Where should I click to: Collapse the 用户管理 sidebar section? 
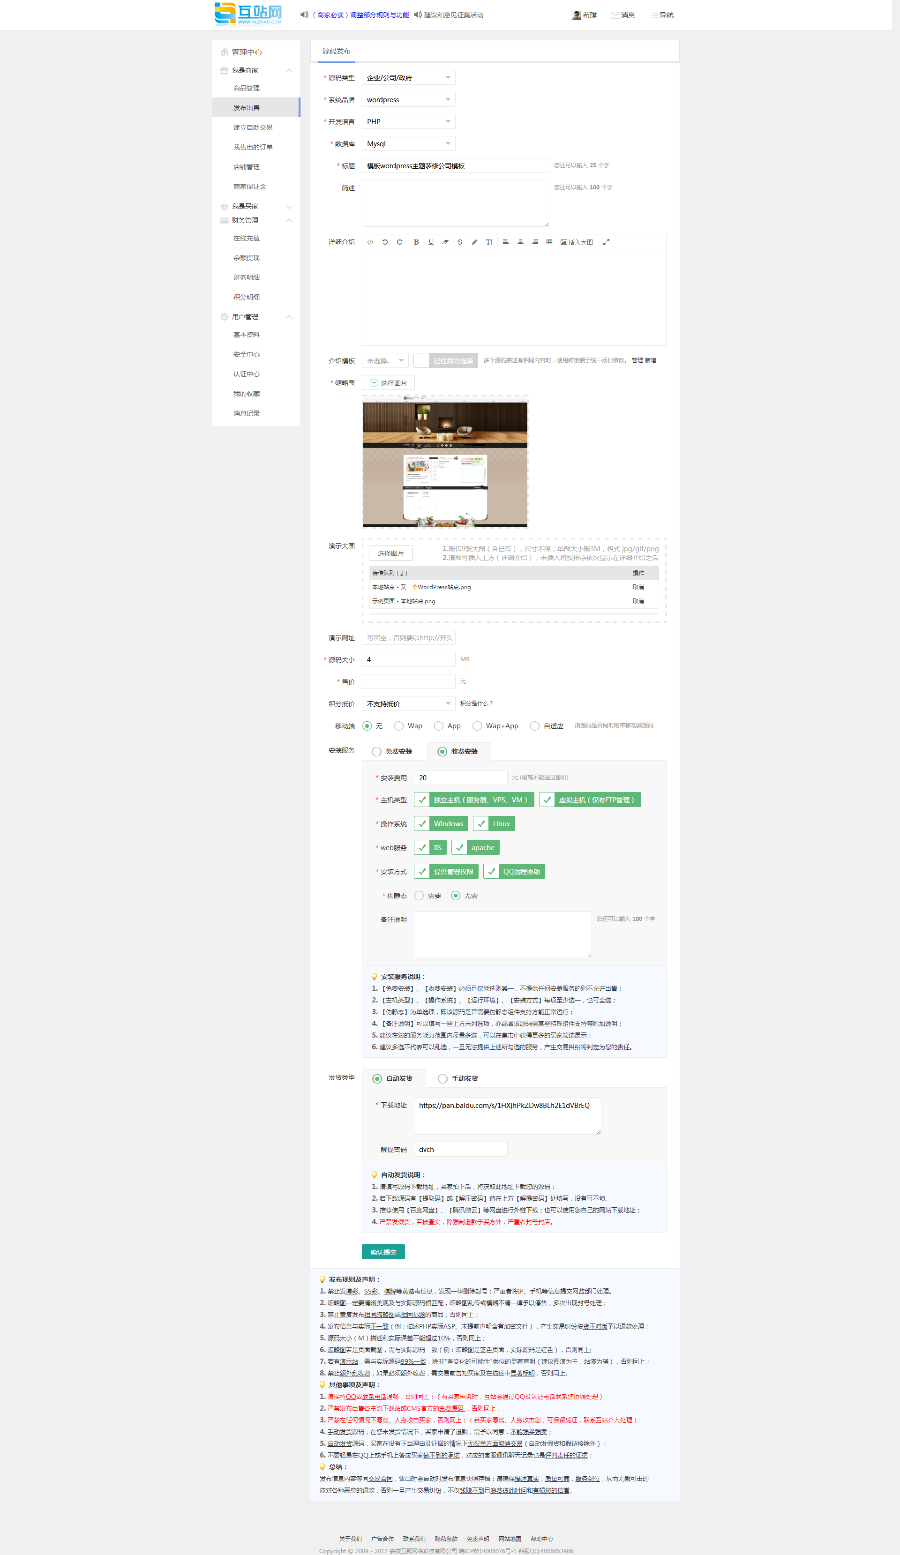pos(289,316)
